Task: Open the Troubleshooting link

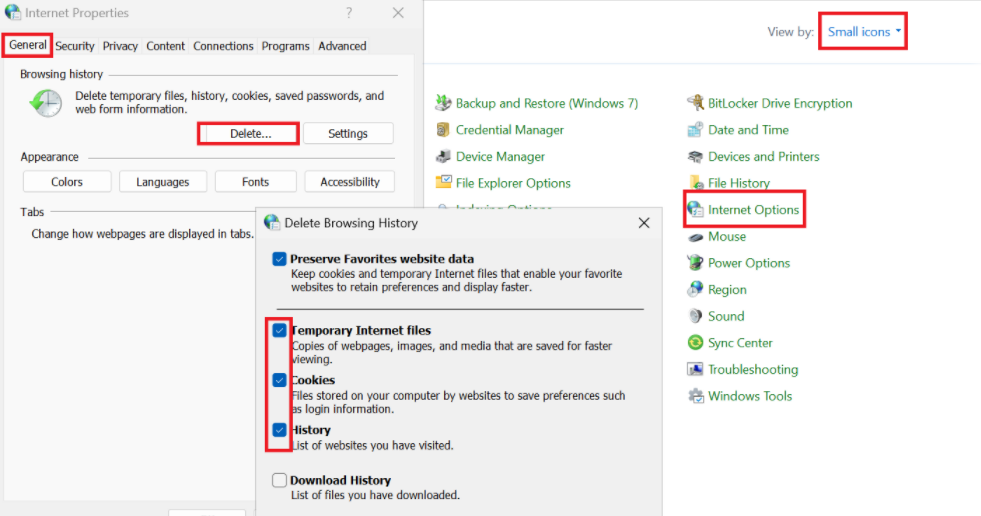Action: pyautogui.click(x=753, y=370)
